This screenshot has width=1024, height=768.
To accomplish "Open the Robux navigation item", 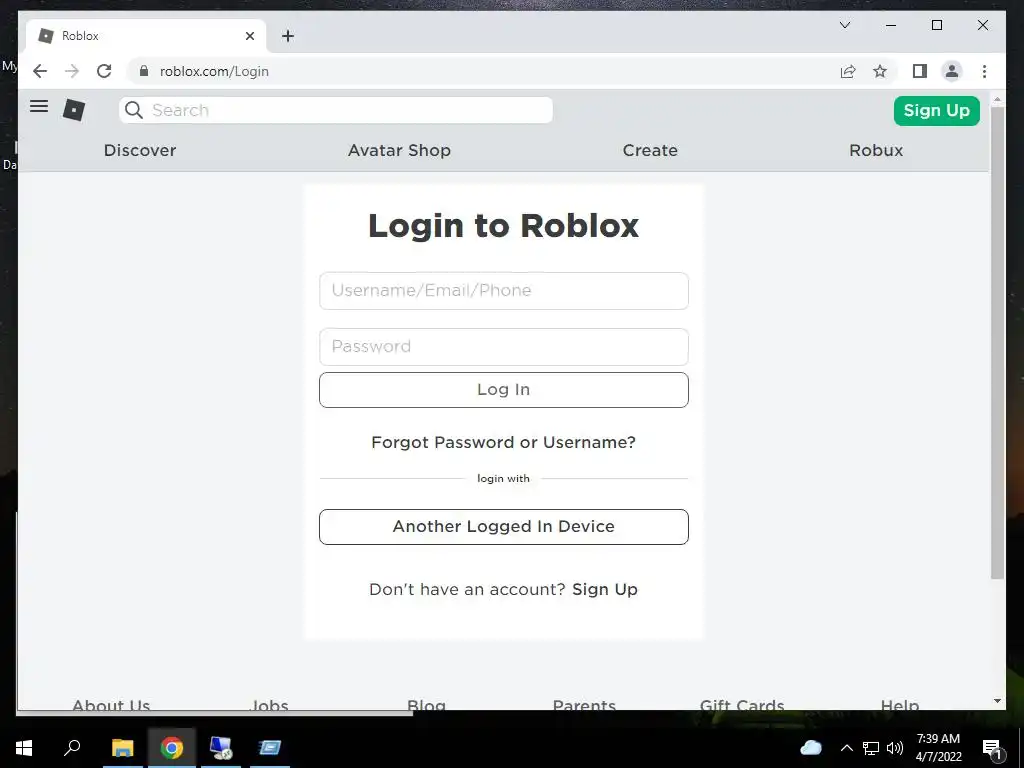I will click(876, 150).
